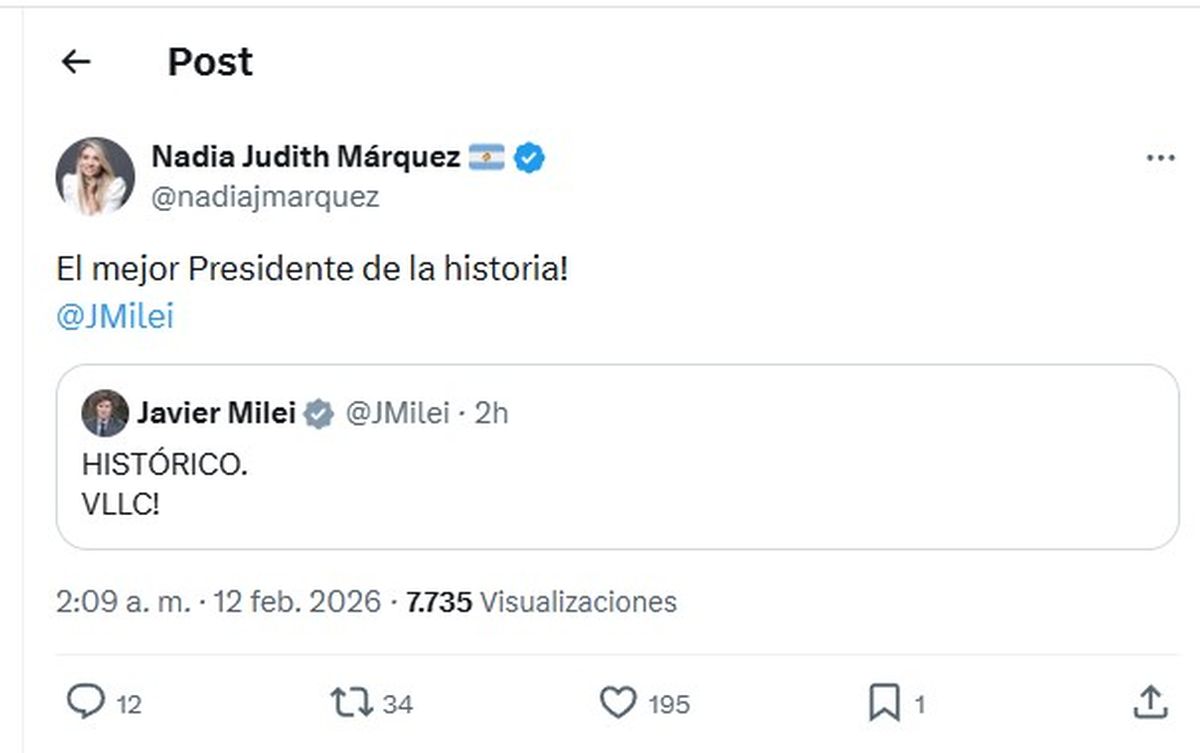The image size is (1200, 753).
Task: Click the @nadiajmarquez handle
Action: [265, 197]
